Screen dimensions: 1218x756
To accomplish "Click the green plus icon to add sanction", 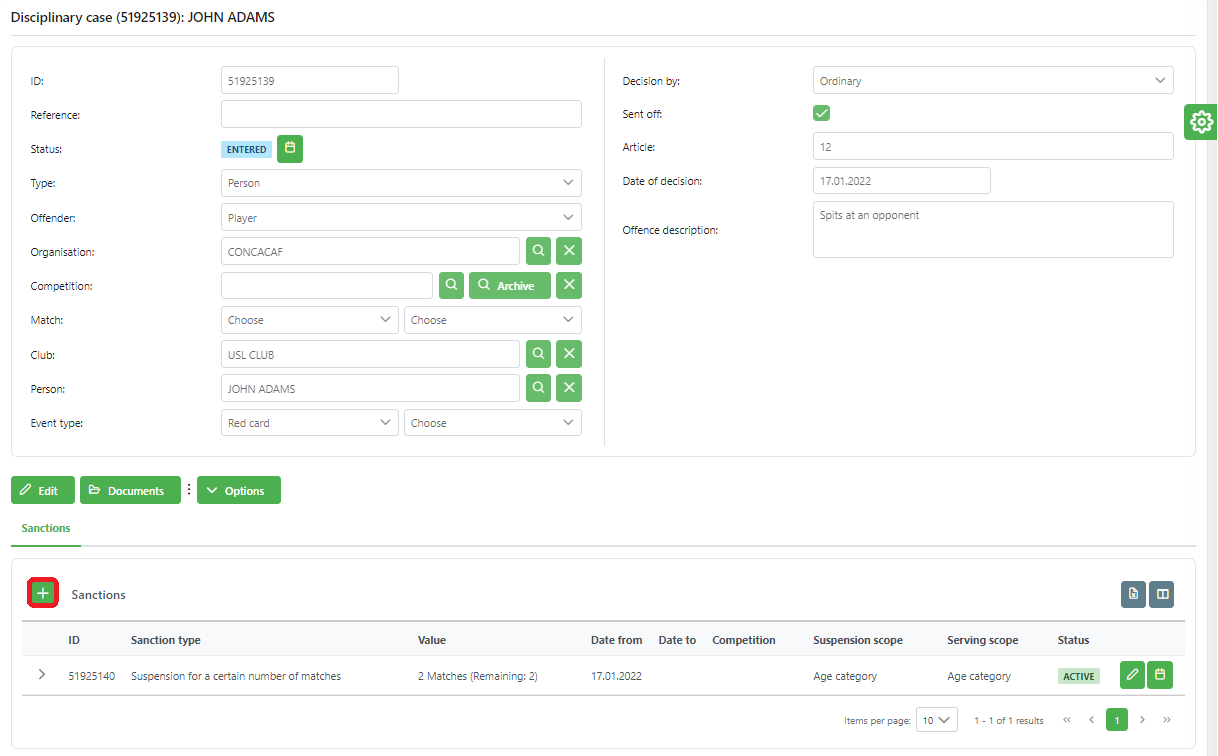I will [x=43, y=593].
